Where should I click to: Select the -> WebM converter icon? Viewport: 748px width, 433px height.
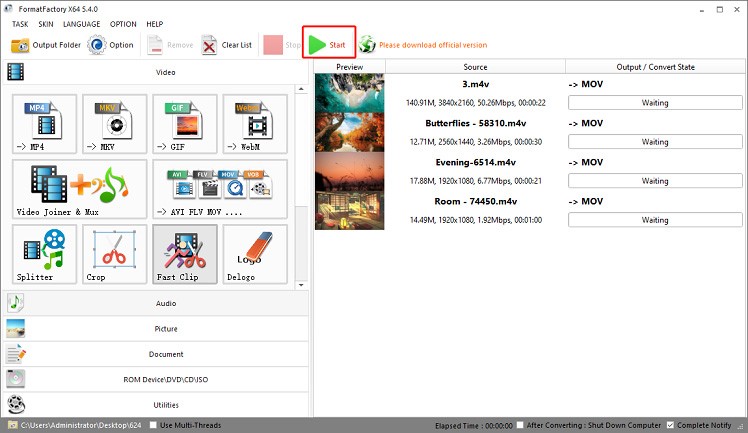tap(255, 124)
